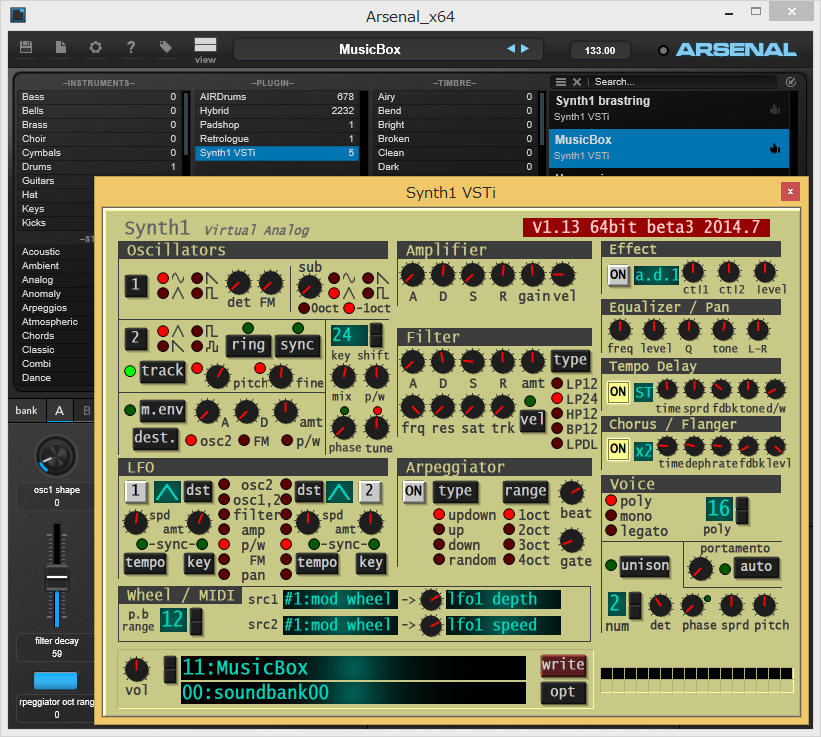Screen dimensions: 821x737
Task: Toggle the view icon in the toolbar
Action: tap(205, 45)
